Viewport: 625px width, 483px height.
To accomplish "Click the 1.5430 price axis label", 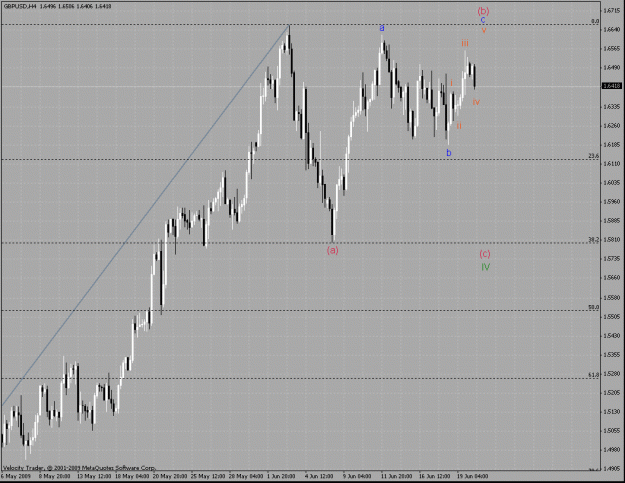I will pyautogui.click(x=612, y=336).
